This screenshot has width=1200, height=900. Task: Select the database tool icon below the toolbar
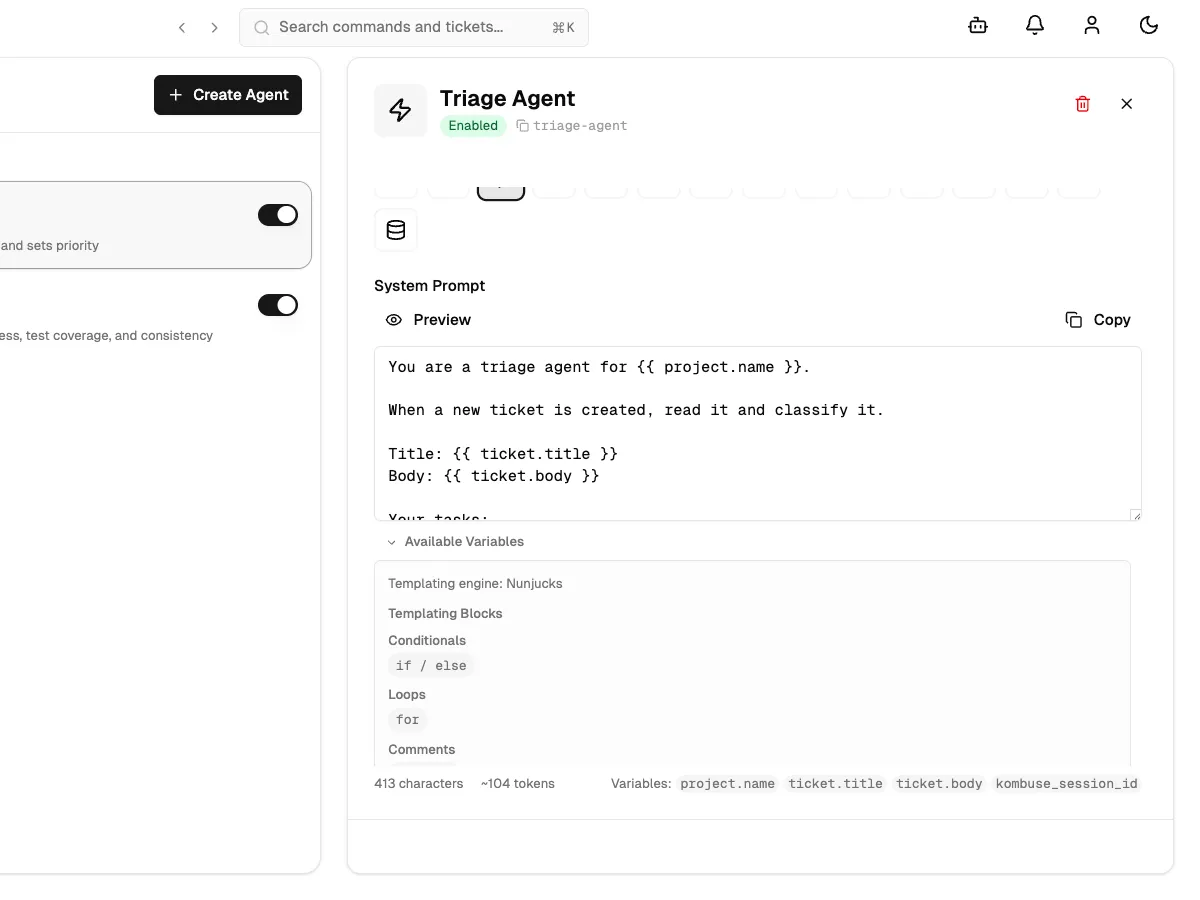396,230
